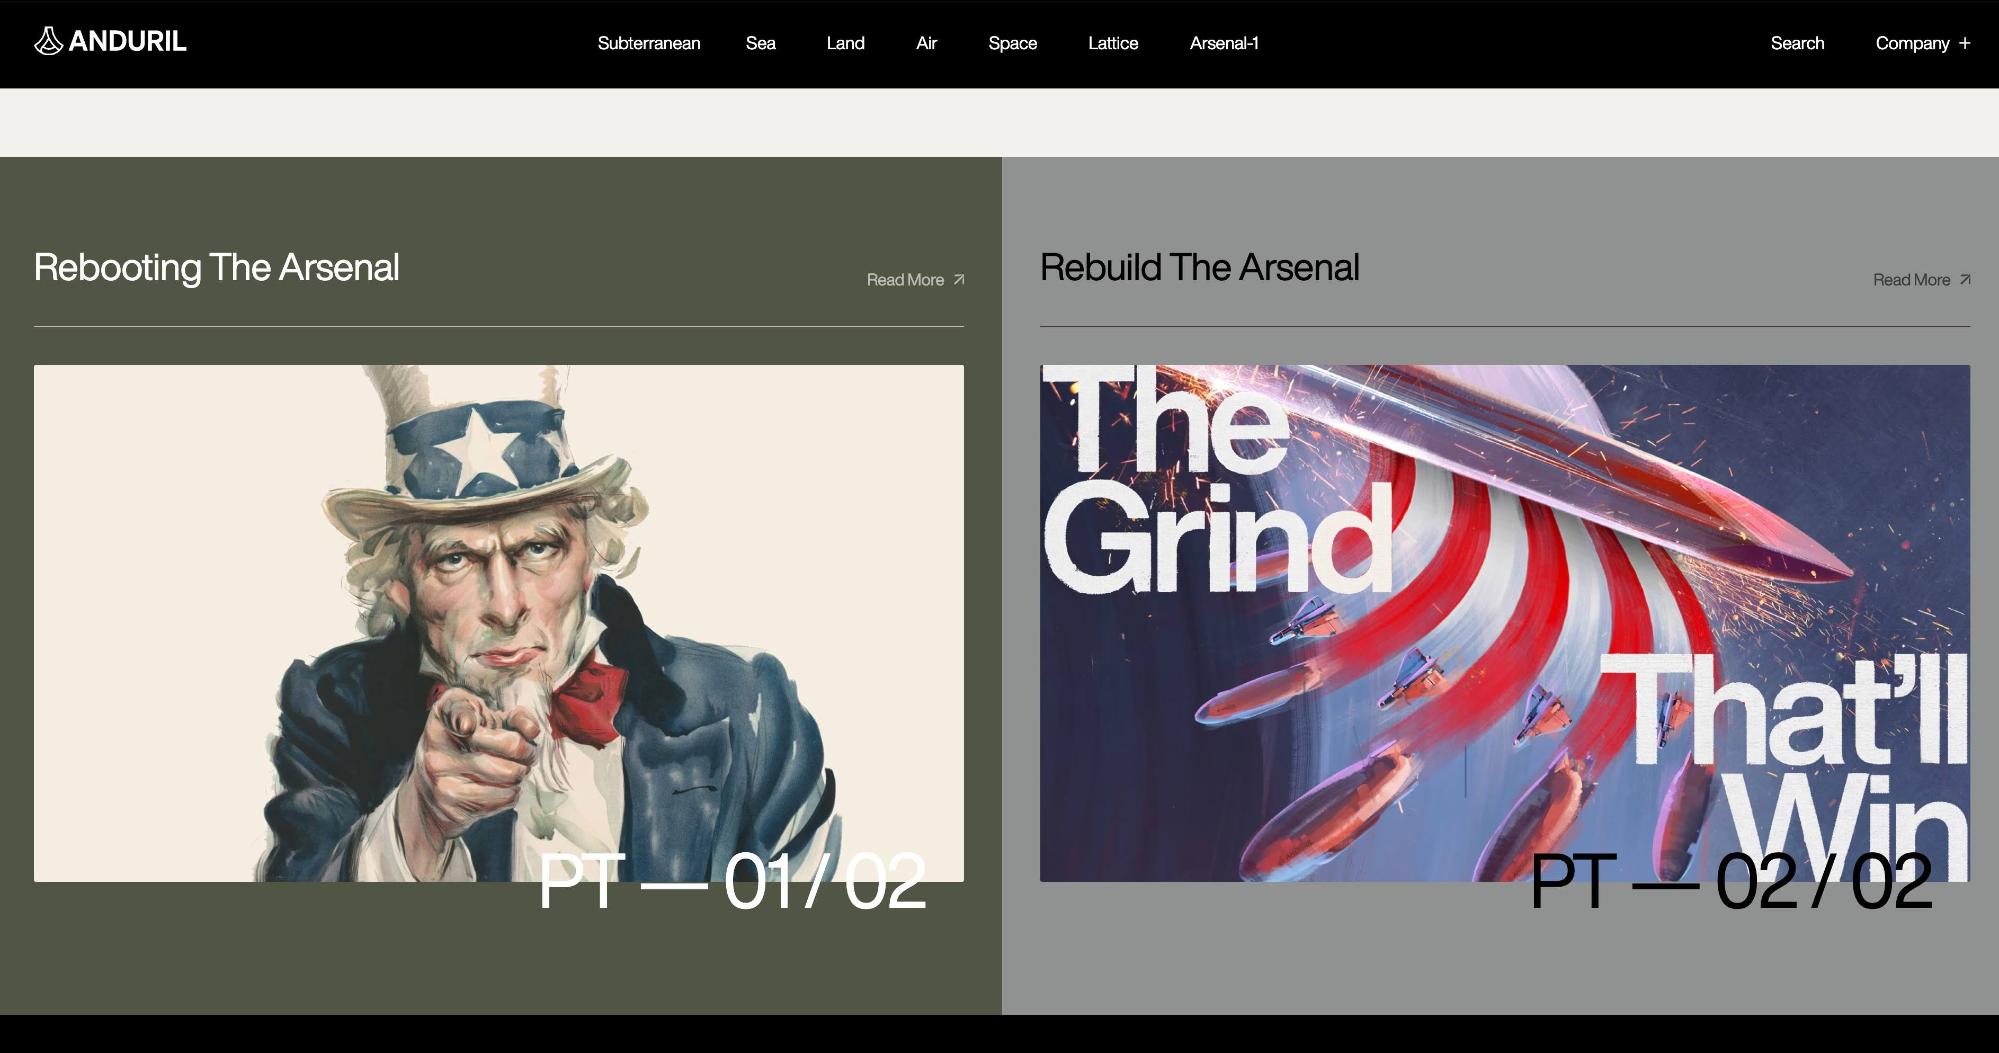
Task: Click the ANDURIL wordmark text
Action: point(128,41)
